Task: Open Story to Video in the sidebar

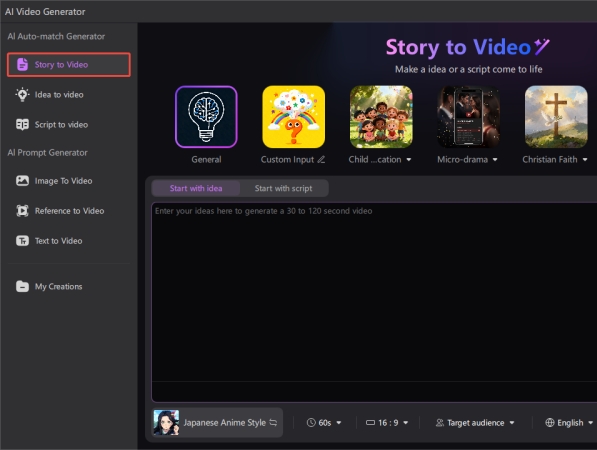Action: [69, 65]
